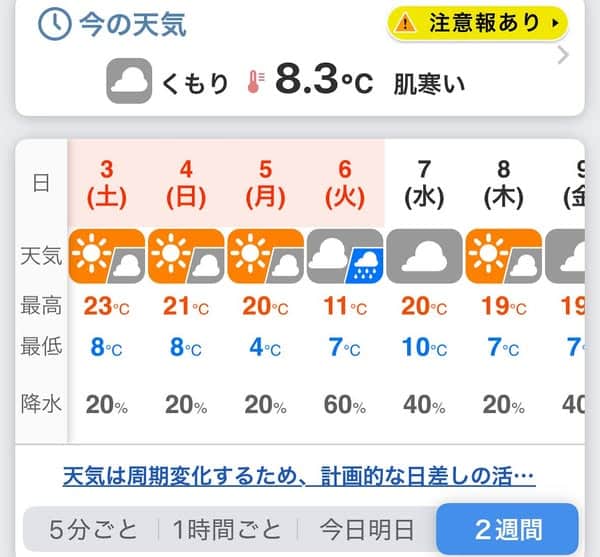
Task: Click the cloudy icon for Wednesday the 7th
Action: [x=424, y=256]
